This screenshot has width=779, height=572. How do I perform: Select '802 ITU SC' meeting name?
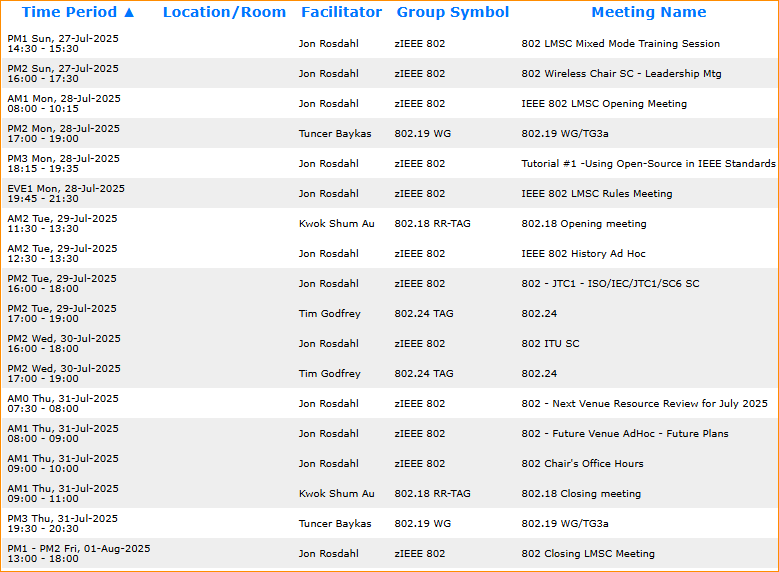tap(550, 343)
